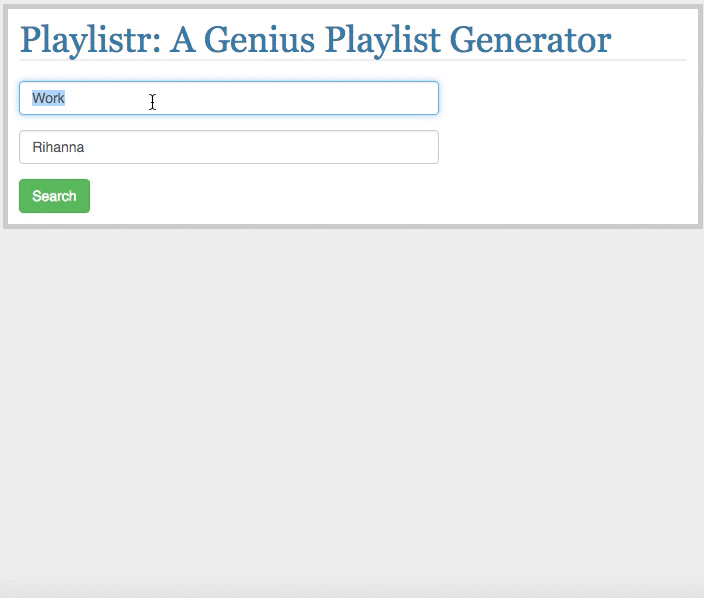Click the empty gray area below the panel
The height and width of the screenshot is (598, 704).
(350, 400)
